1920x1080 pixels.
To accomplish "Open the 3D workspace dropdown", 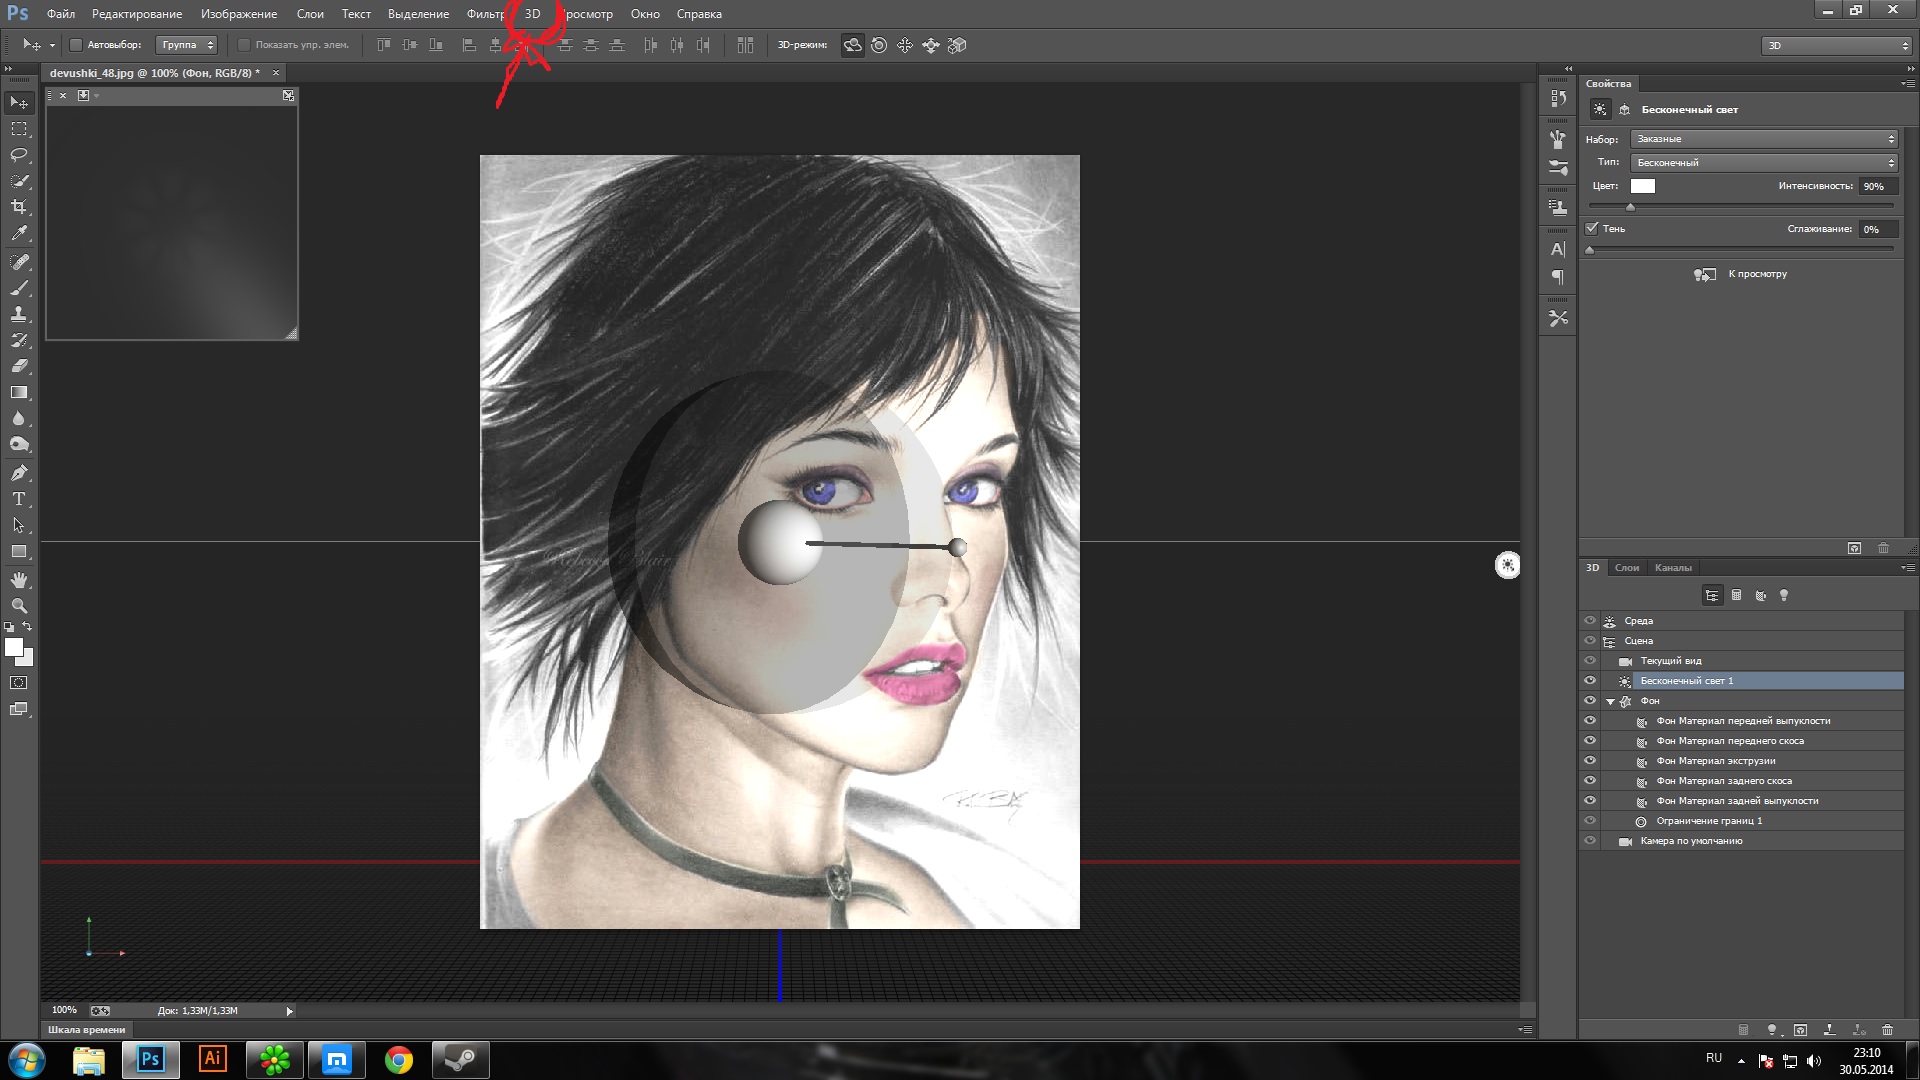I will click(x=1837, y=45).
